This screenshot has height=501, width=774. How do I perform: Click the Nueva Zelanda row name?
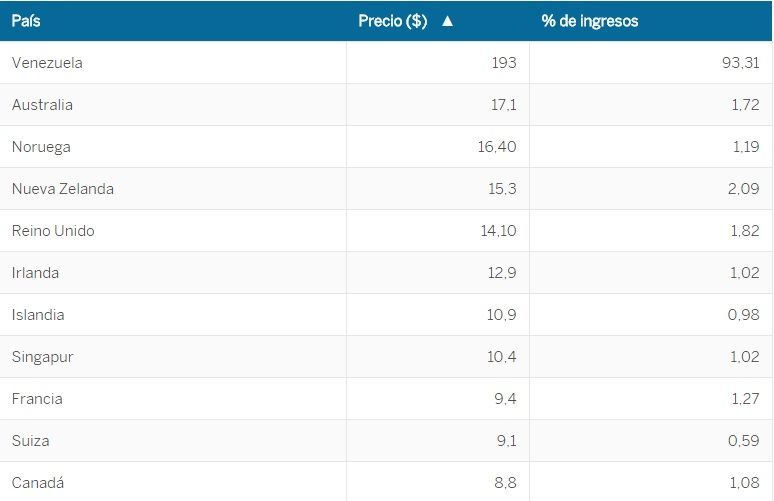click(x=63, y=189)
